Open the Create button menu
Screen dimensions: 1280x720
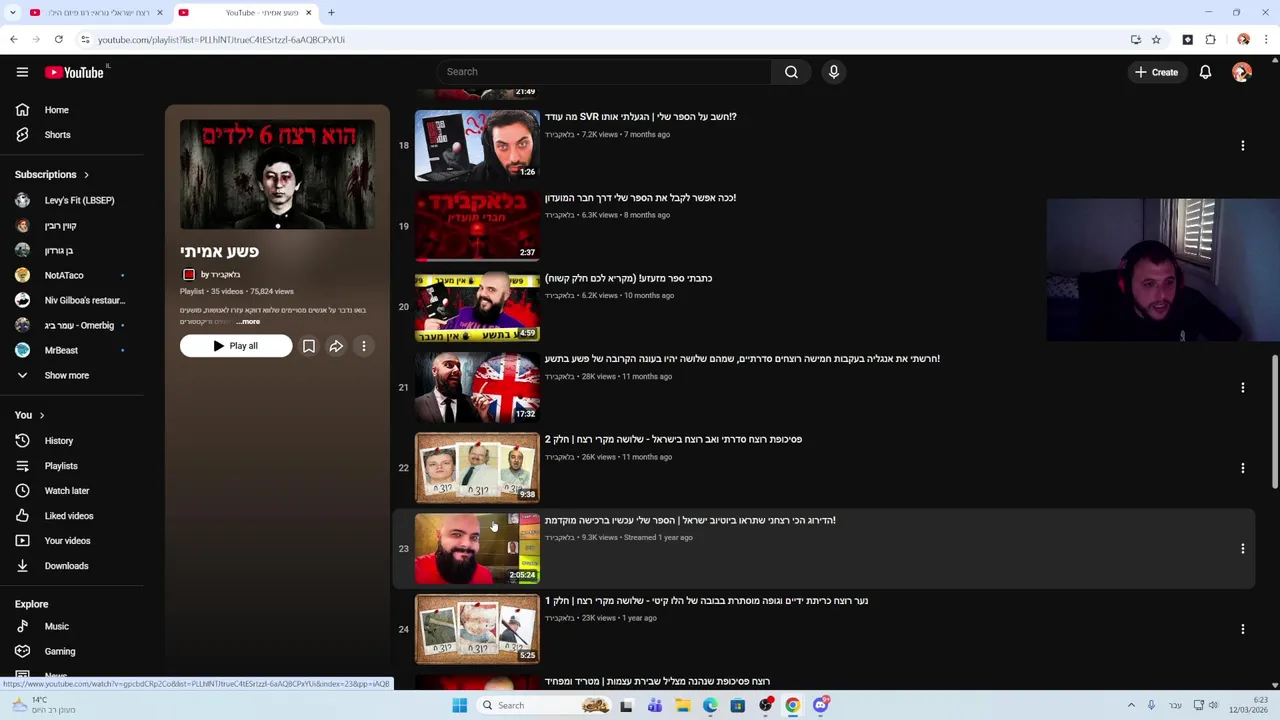[x=1156, y=72]
